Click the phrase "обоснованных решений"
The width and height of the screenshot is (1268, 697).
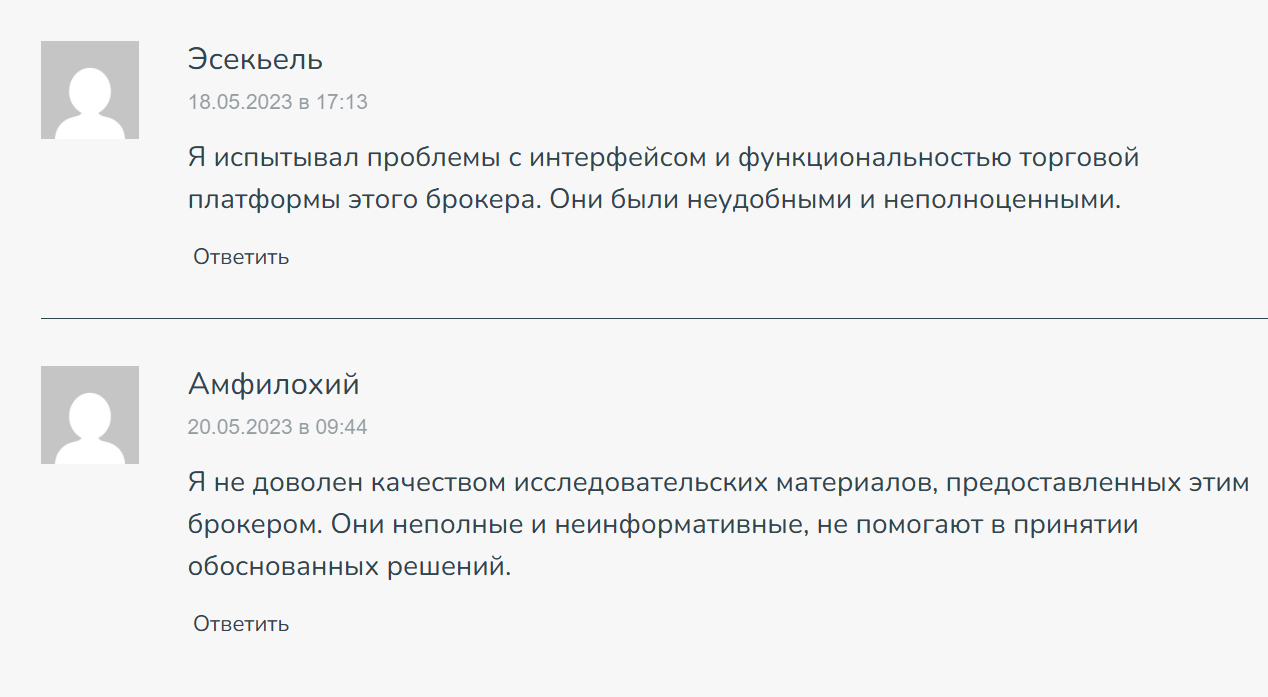click(x=349, y=567)
